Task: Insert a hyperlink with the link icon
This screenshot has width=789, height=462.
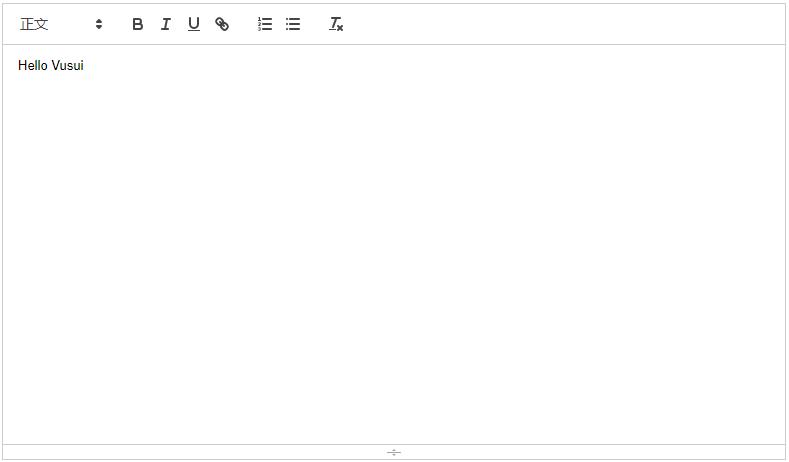Action: pyautogui.click(x=222, y=24)
